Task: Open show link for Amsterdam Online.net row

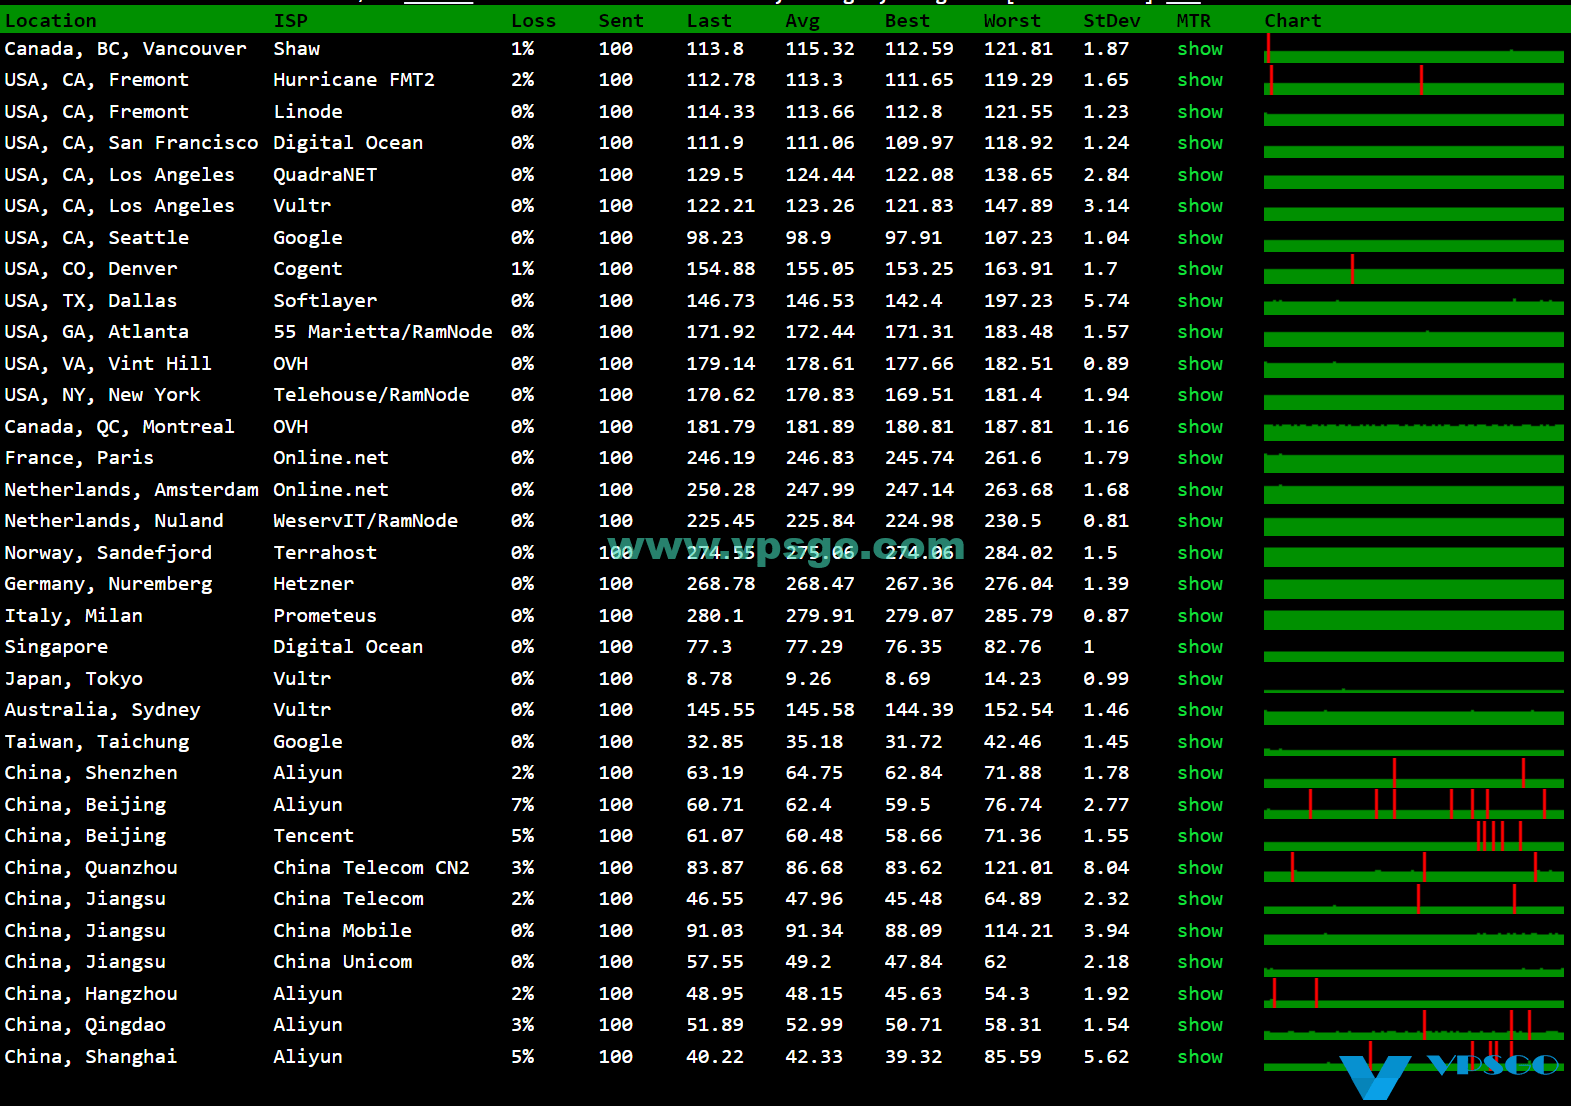Action: (1199, 489)
